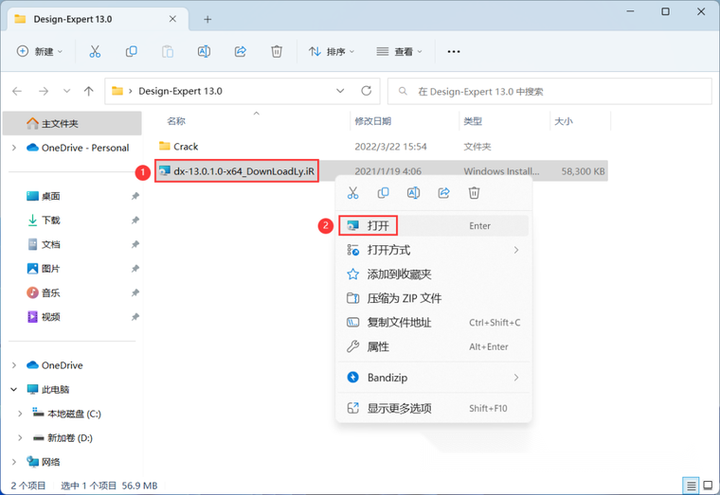Choose 打开 from the context menu
The width and height of the screenshot is (720, 495).
click(x=433, y=225)
